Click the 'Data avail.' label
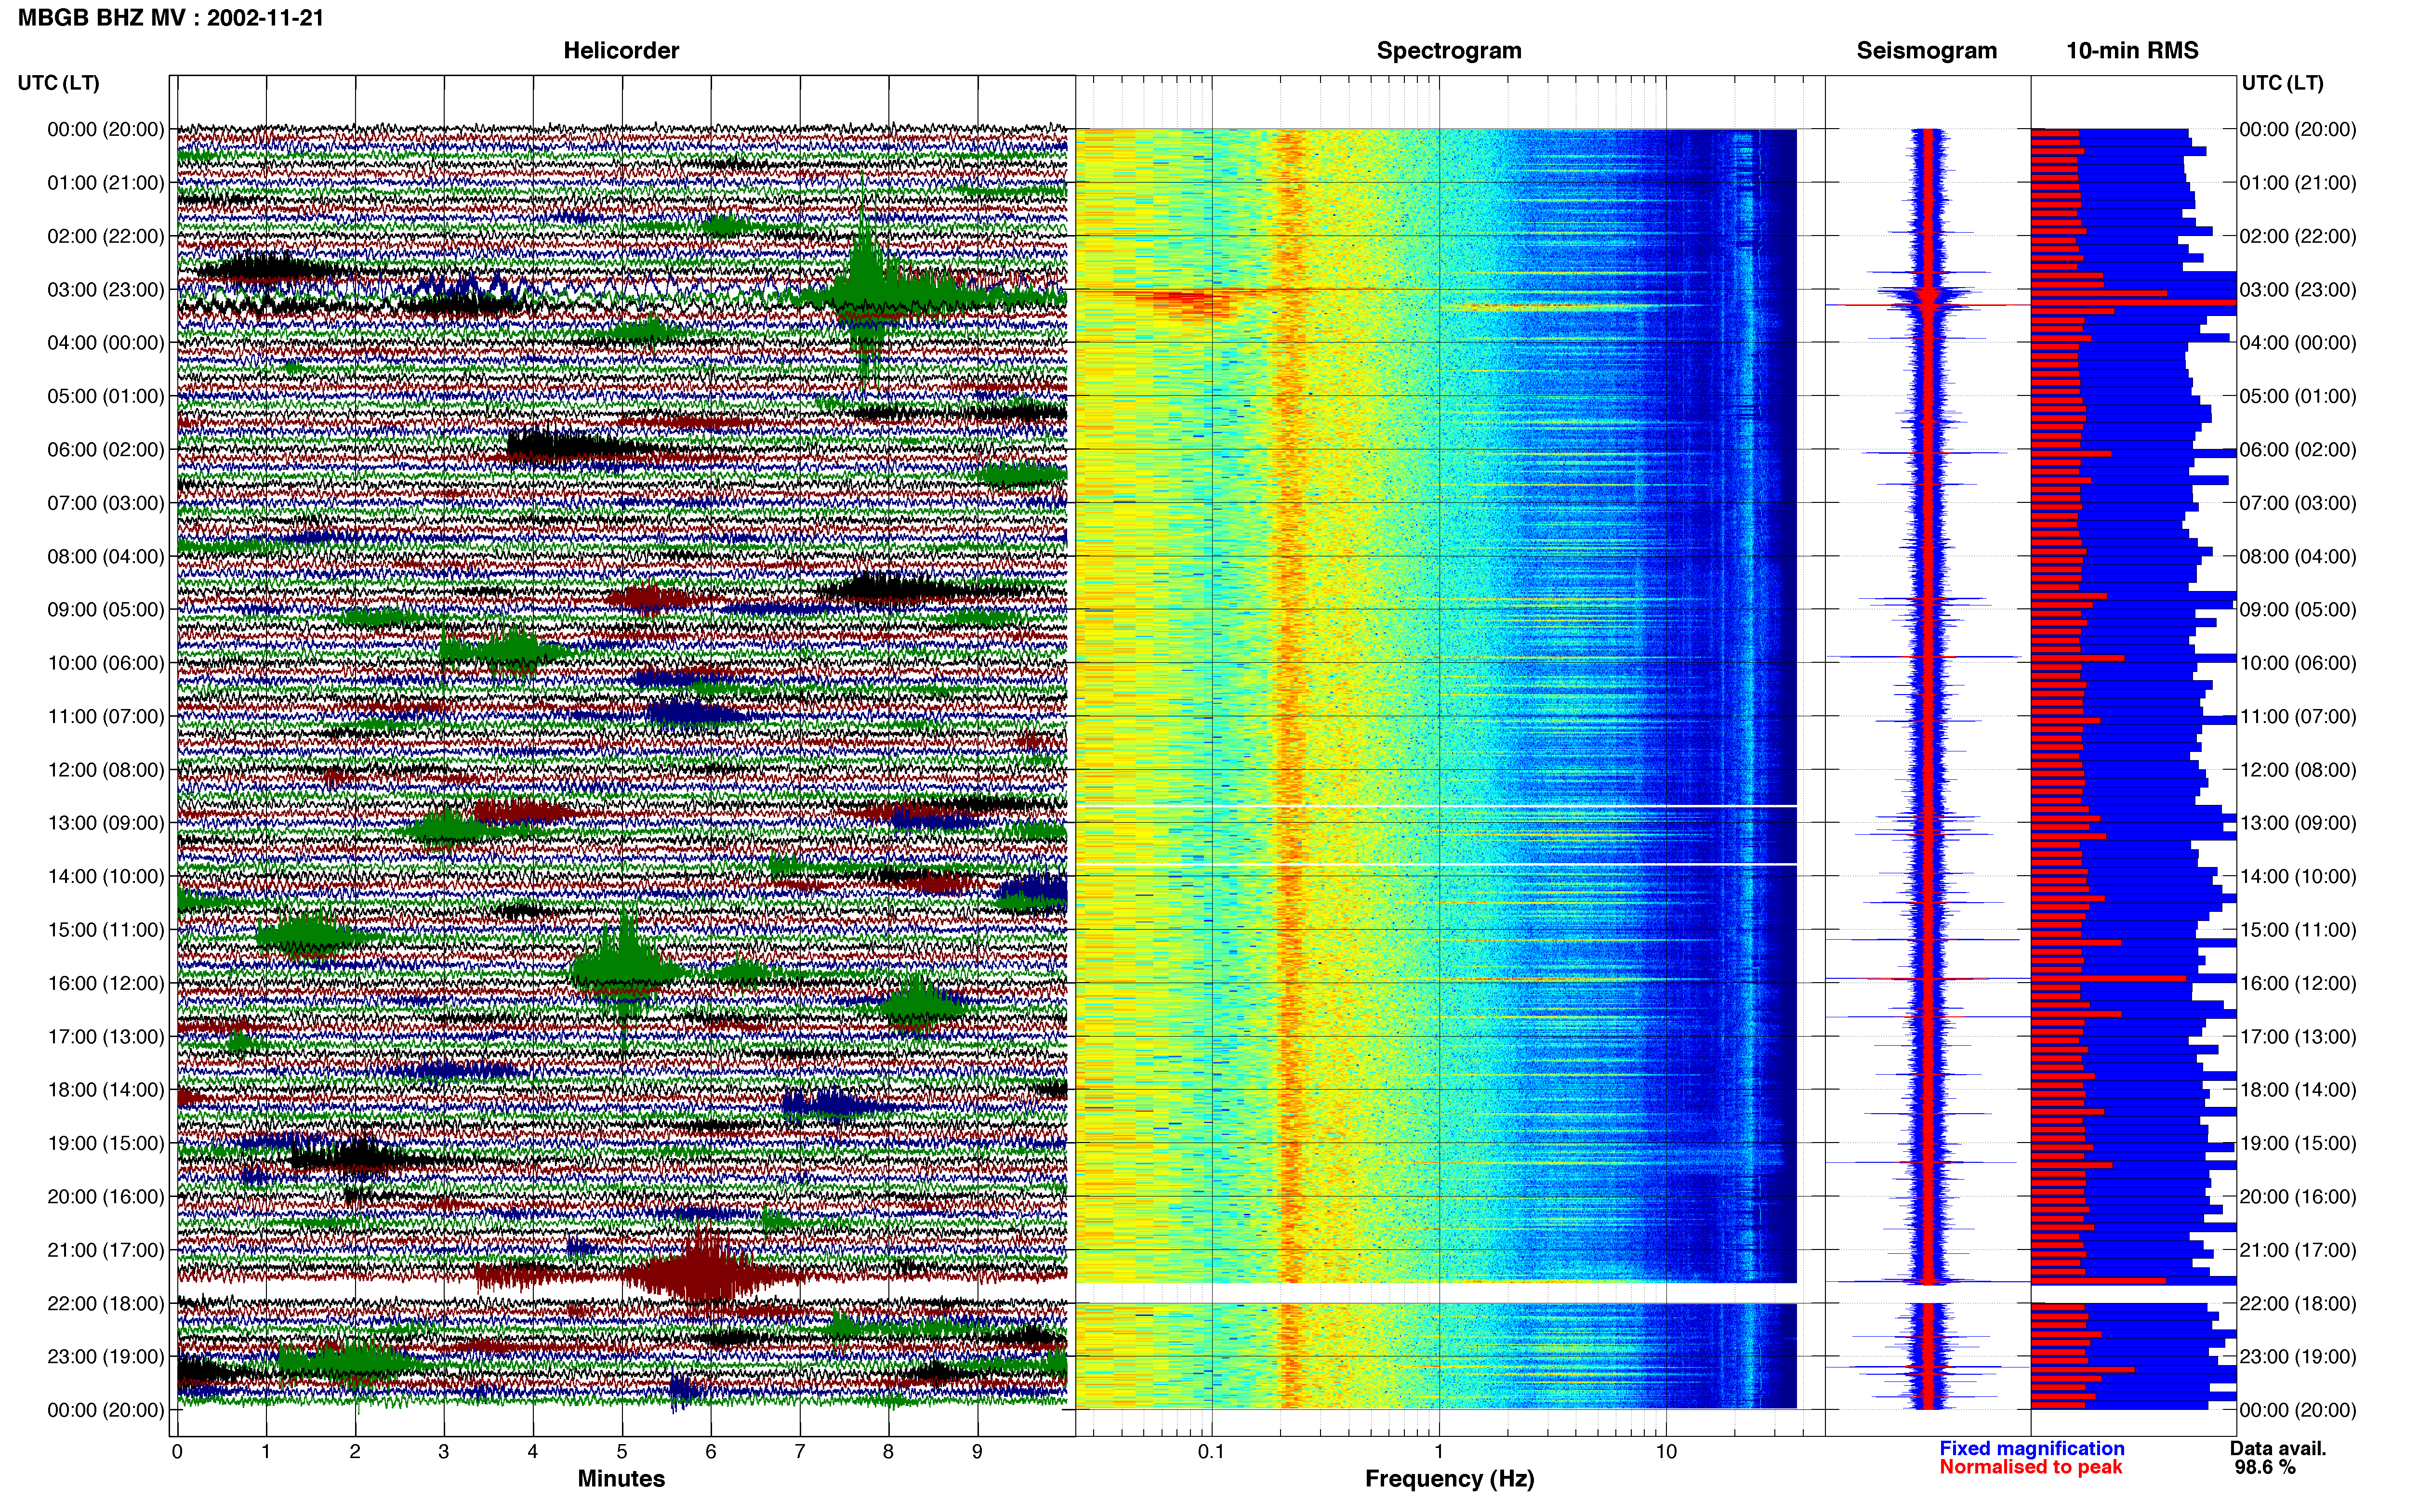The height and width of the screenshot is (1512, 2418). [x=2278, y=1449]
